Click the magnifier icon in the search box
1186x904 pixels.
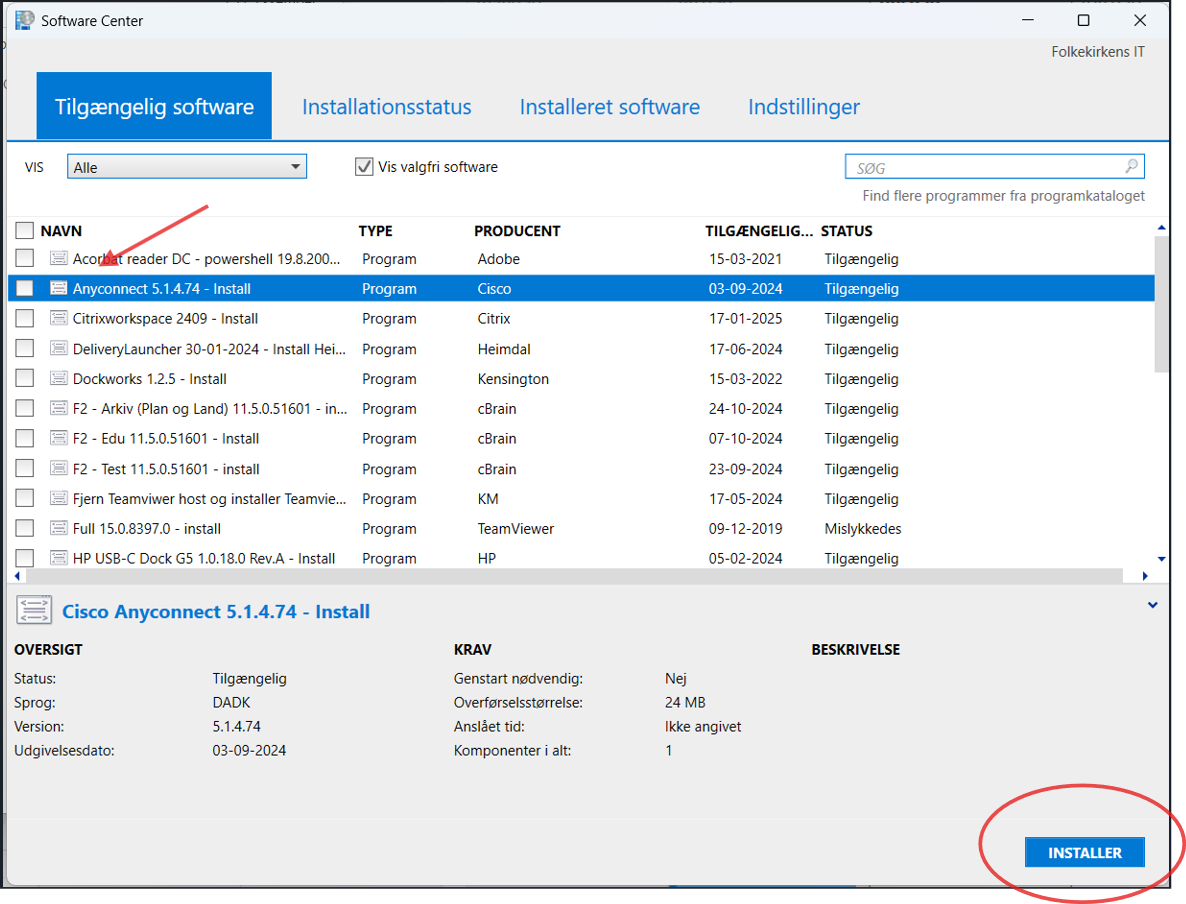[x=1131, y=166]
